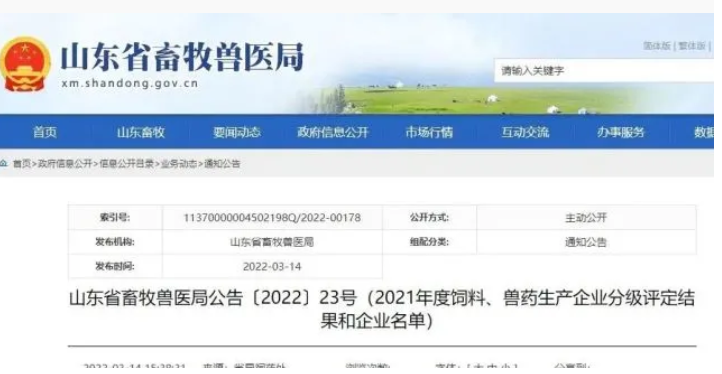722x374 pixels.
Task: Click the 公开方式 label cell
Action: [430, 217]
